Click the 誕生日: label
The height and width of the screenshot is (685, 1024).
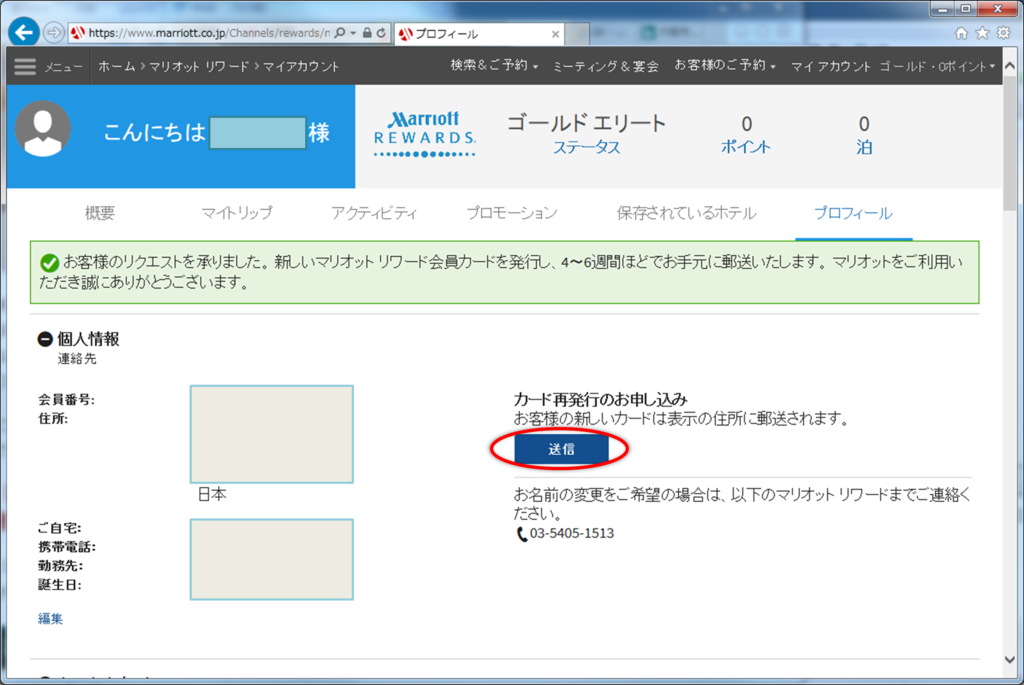[59, 585]
